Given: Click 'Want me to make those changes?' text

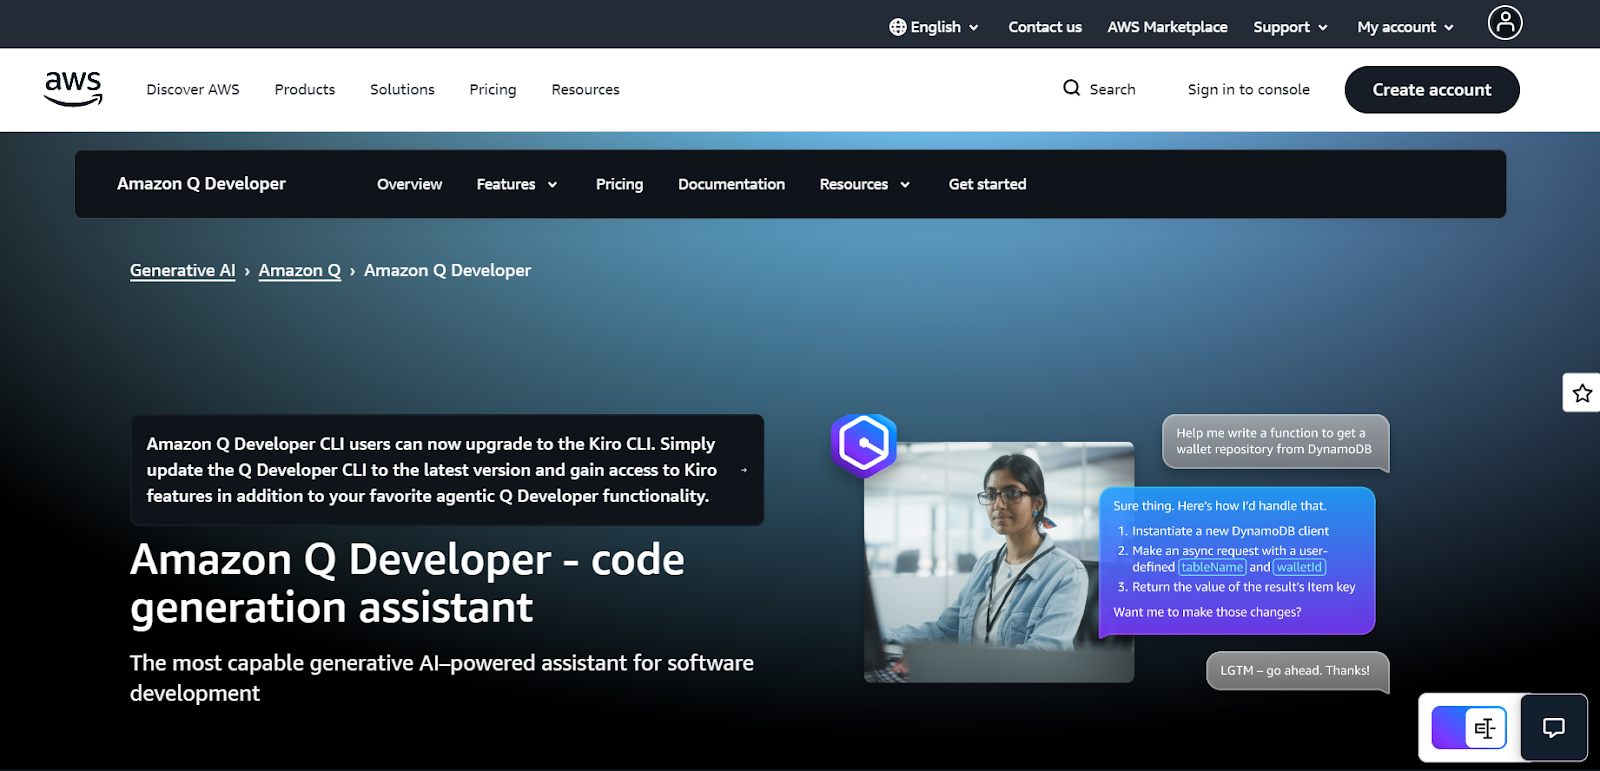Looking at the screenshot, I should tap(1207, 612).
